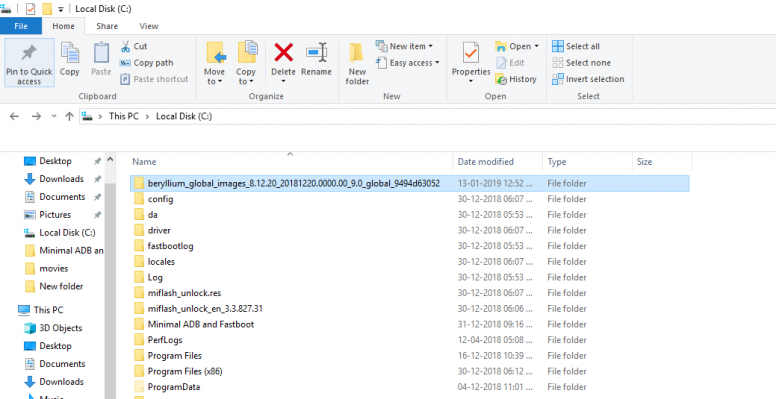This screenshot has height=399, width=776.
Task: Open the Move to command
Action: click(x=214, y=63)
